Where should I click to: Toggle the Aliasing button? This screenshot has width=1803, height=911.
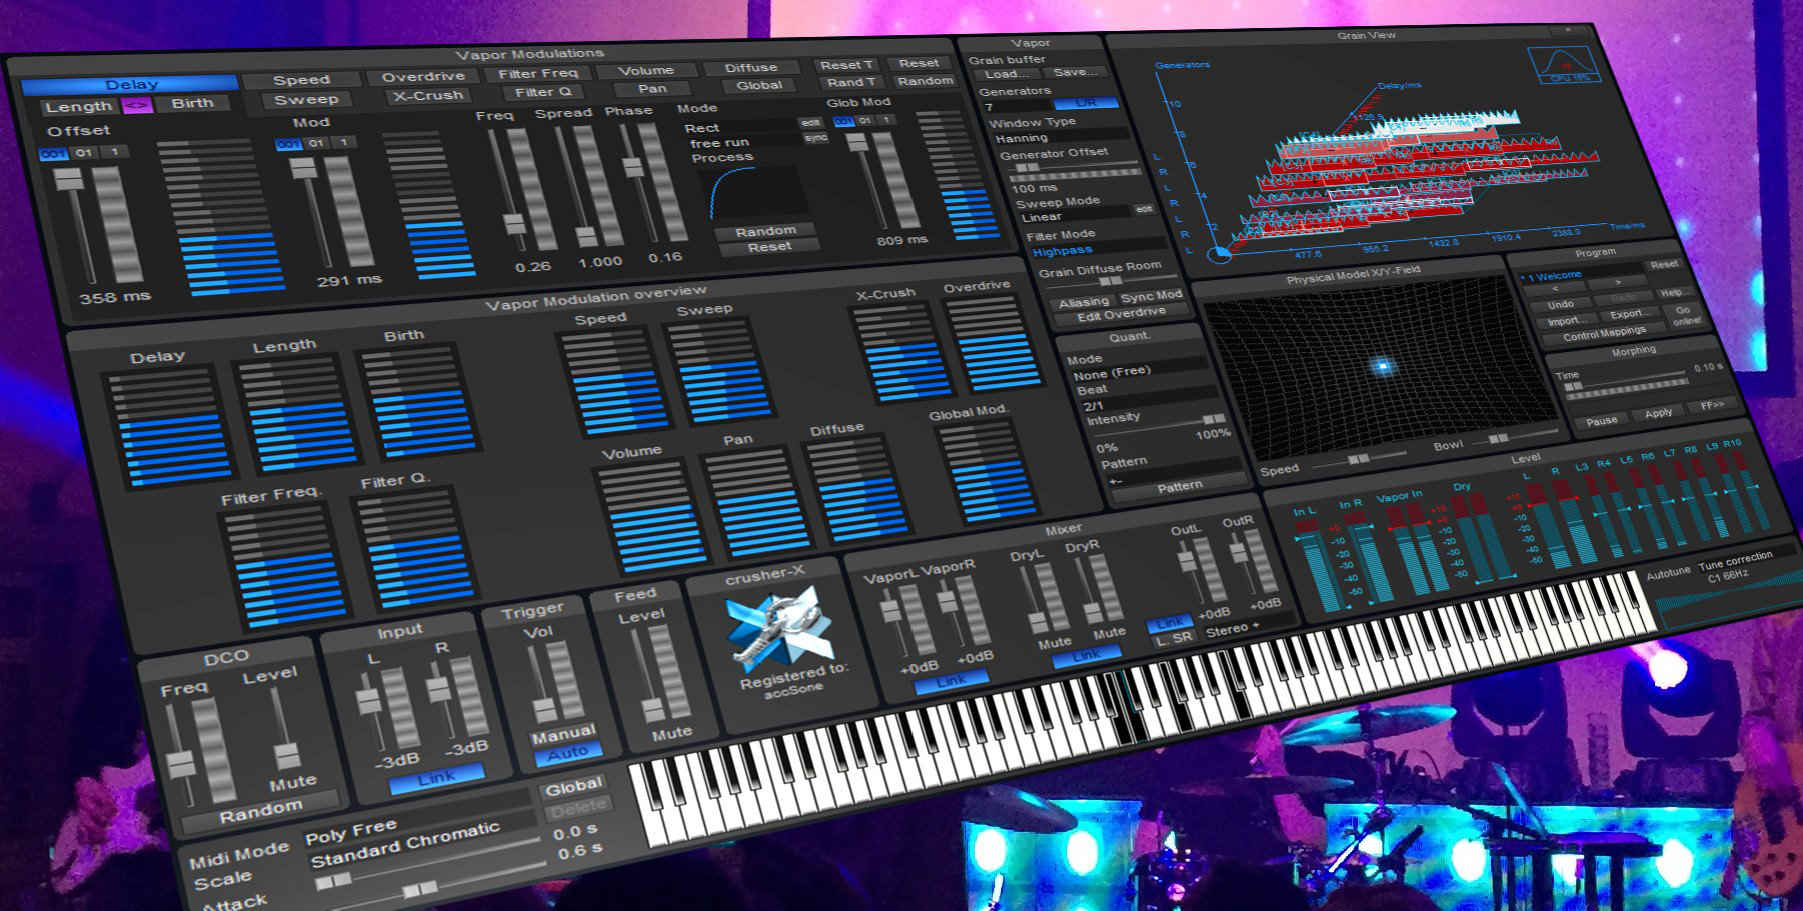pos(1083,302)
